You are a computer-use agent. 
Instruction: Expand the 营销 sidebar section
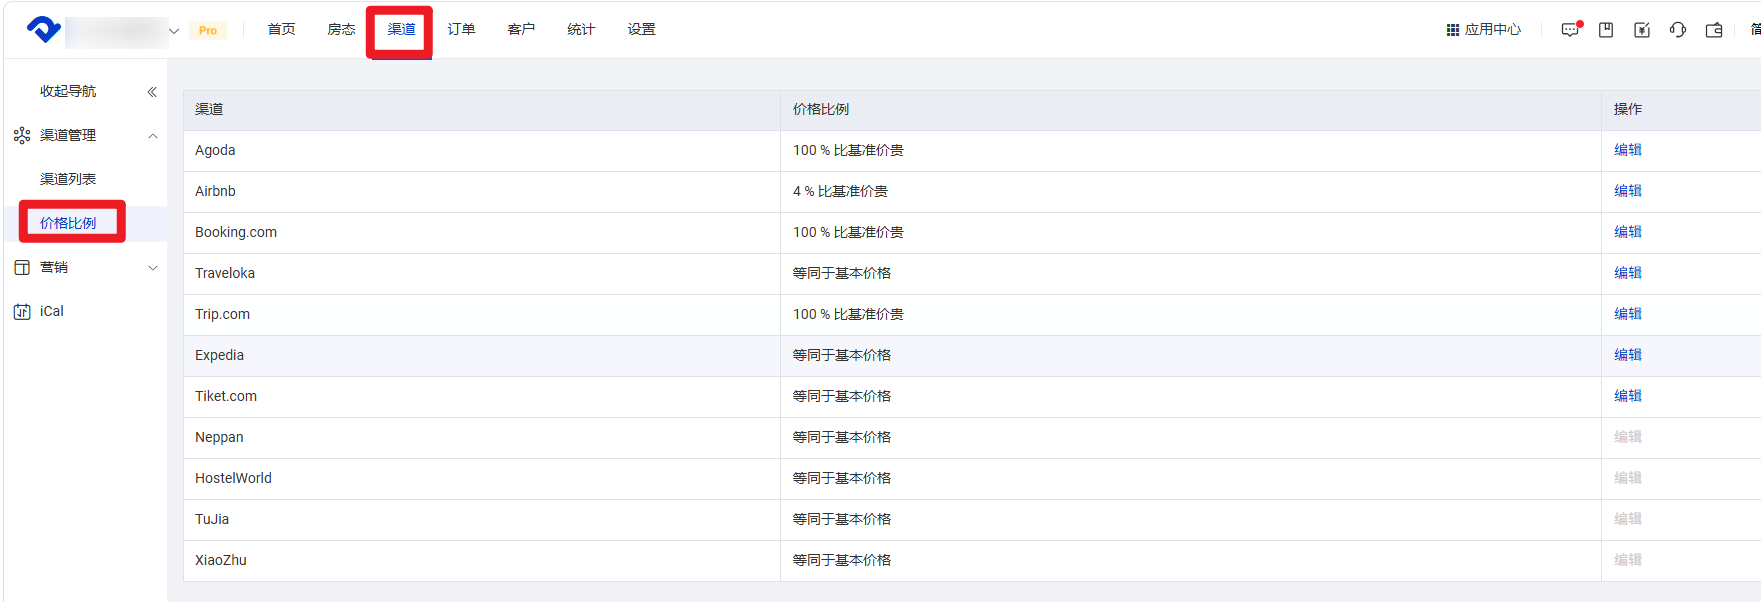pyautogui.click(x=153, y=268)
